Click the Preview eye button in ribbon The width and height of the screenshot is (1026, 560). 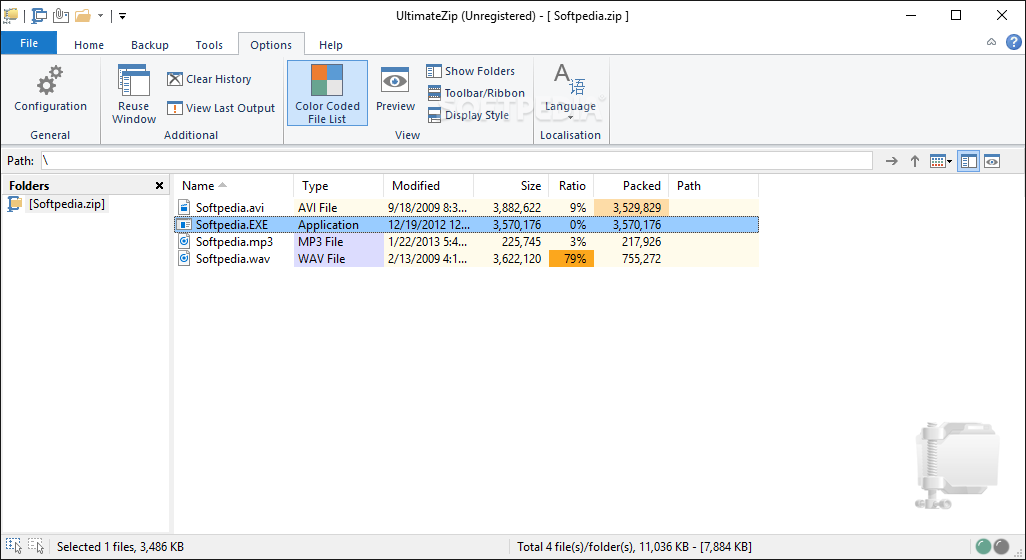click(x=395, y=88)
